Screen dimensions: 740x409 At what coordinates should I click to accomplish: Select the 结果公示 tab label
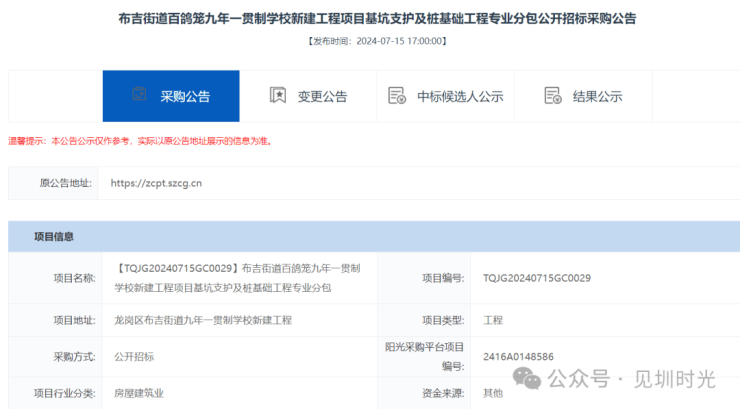click(x=597, y=97)
